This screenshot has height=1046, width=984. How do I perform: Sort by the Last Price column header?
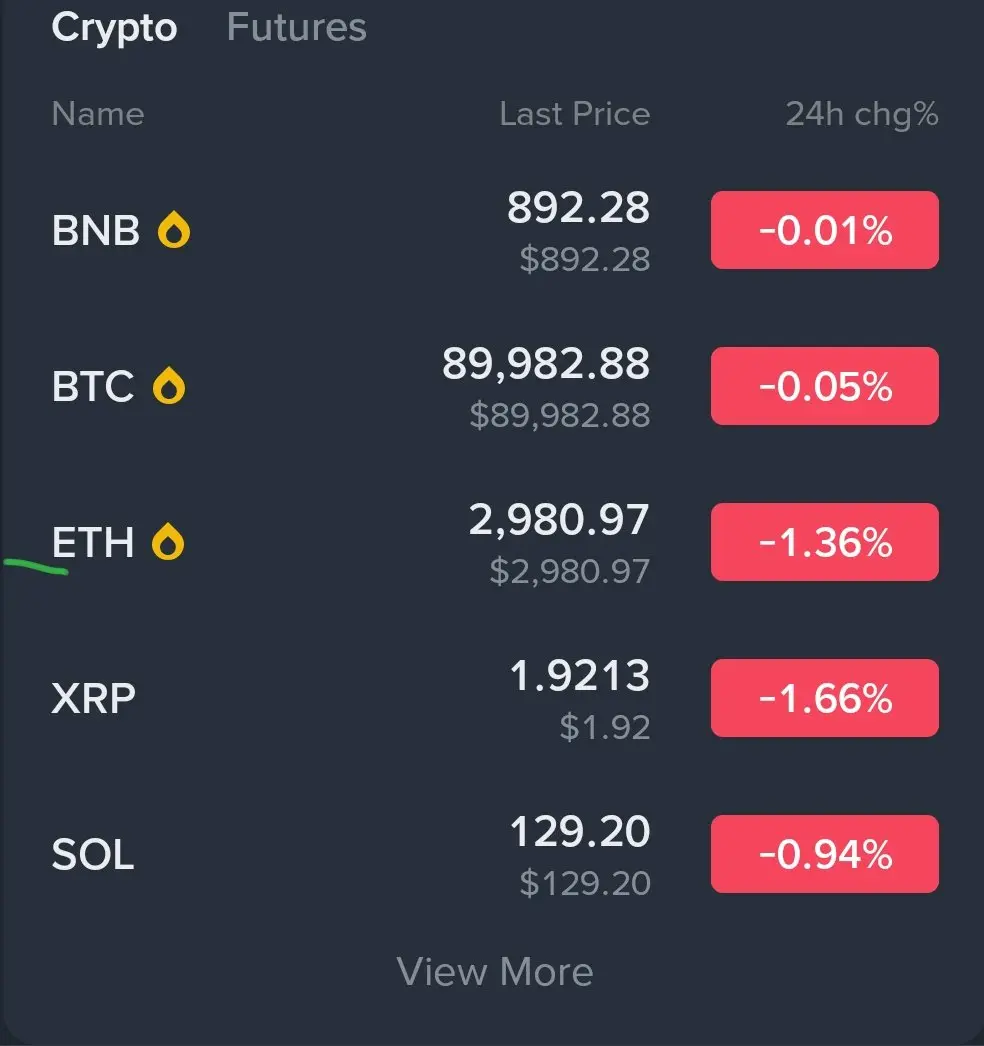[574, 114]
